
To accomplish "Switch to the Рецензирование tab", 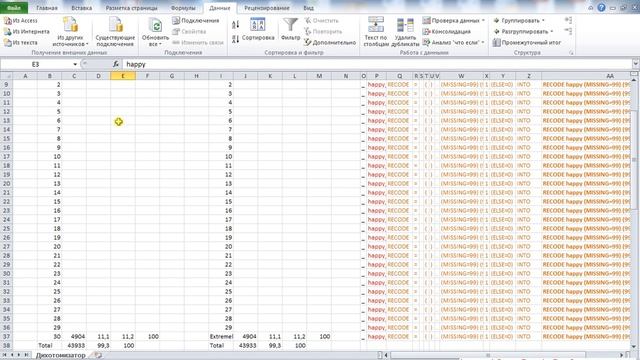I will 267,8.
